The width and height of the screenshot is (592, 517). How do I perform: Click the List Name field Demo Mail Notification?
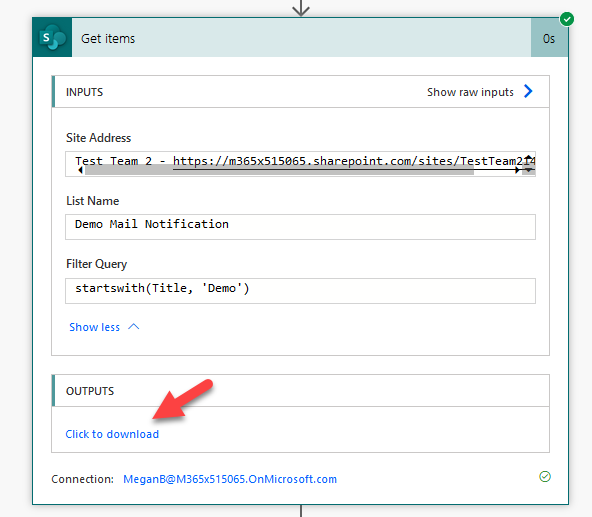300,227
